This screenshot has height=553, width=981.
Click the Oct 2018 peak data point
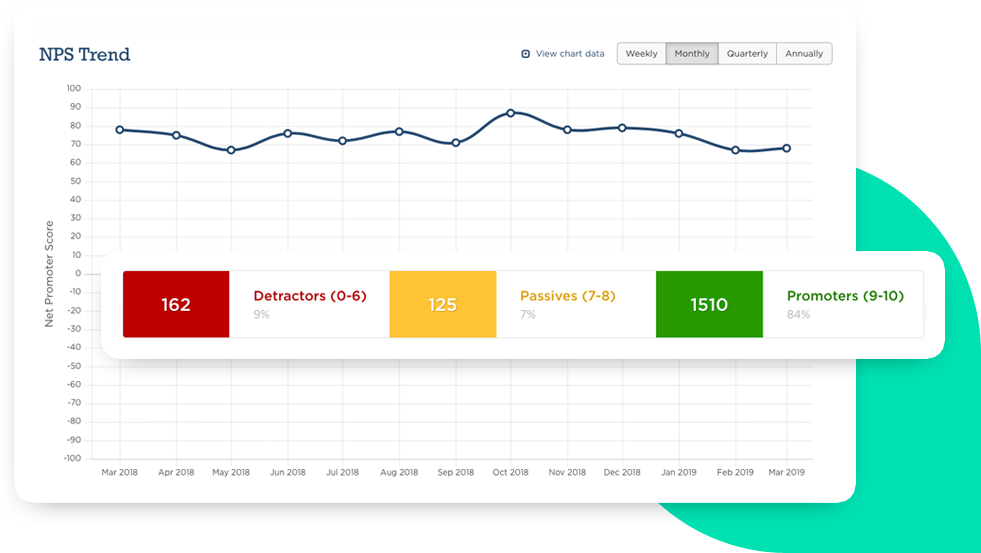511,113
